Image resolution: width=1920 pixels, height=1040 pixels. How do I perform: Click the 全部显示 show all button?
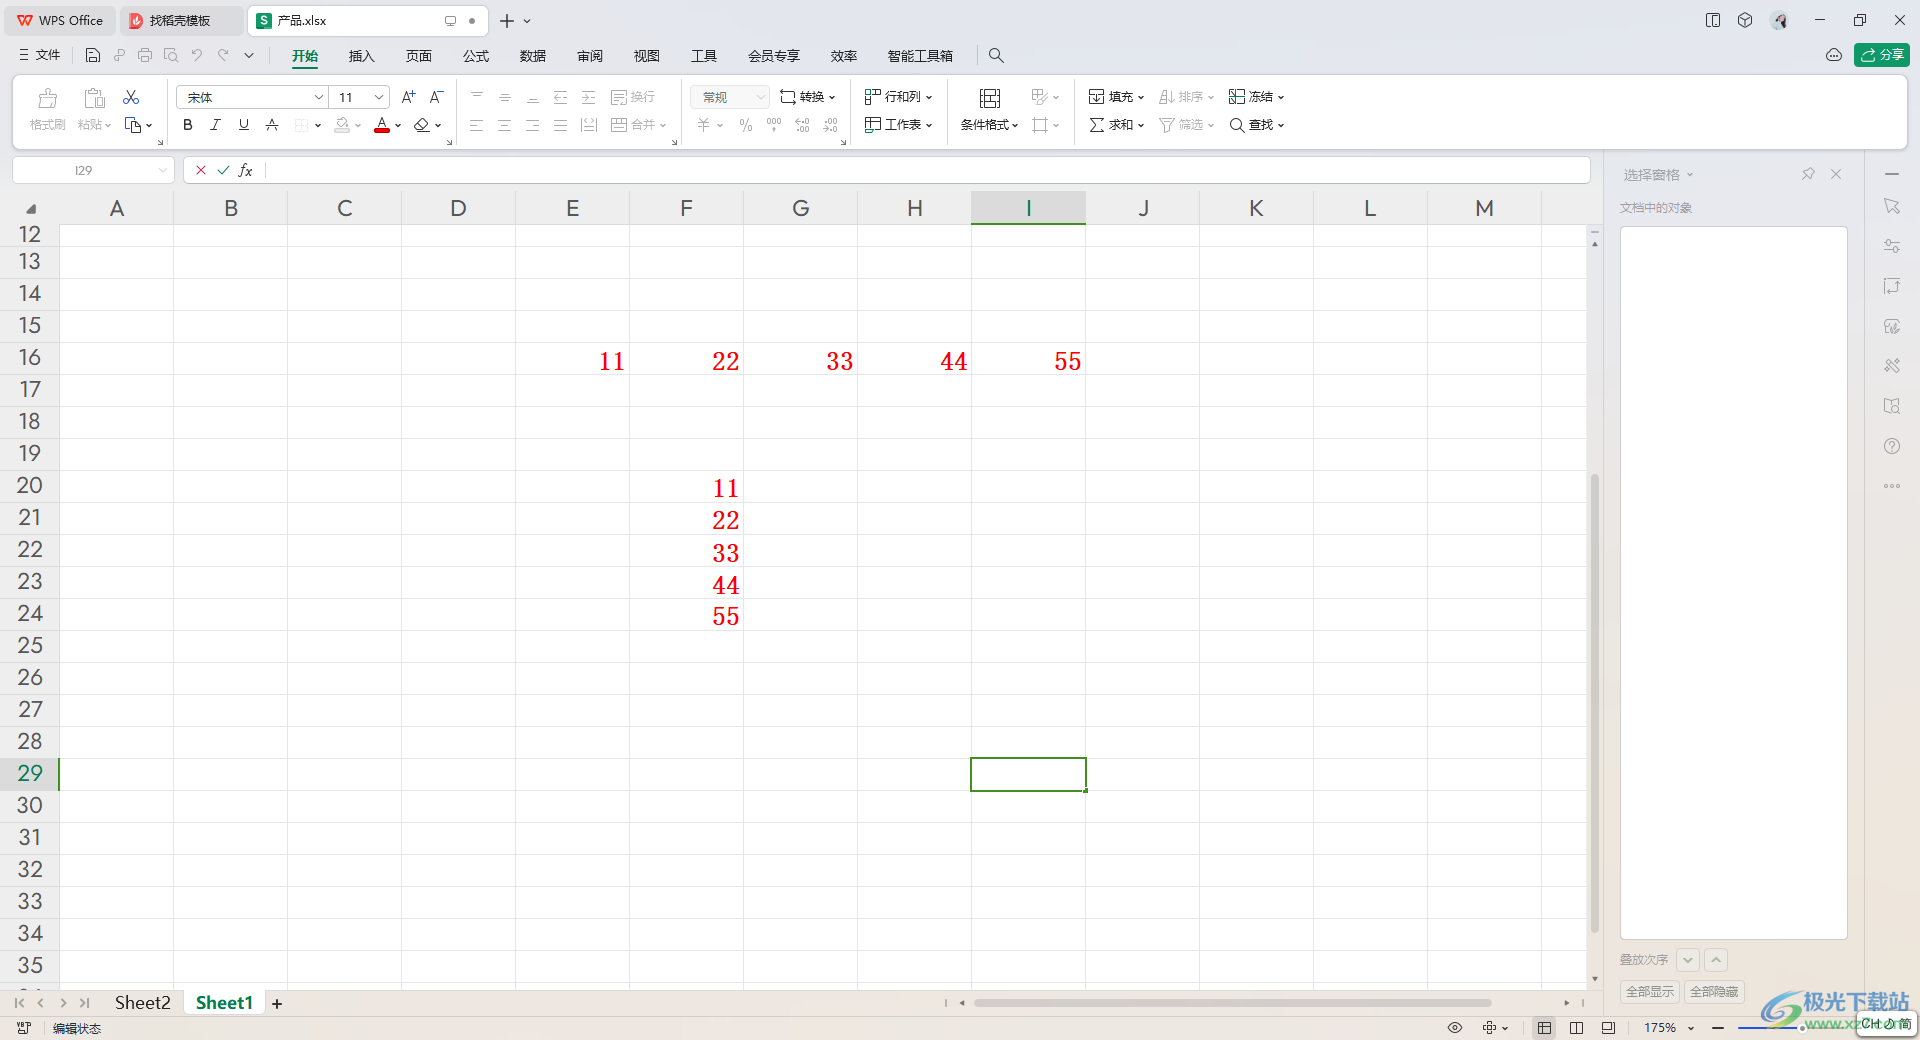(1650, 991)
